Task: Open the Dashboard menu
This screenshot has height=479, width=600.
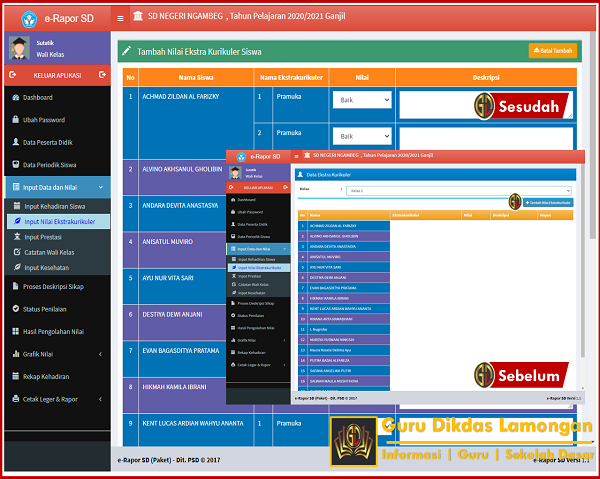Action: point(57,97)
